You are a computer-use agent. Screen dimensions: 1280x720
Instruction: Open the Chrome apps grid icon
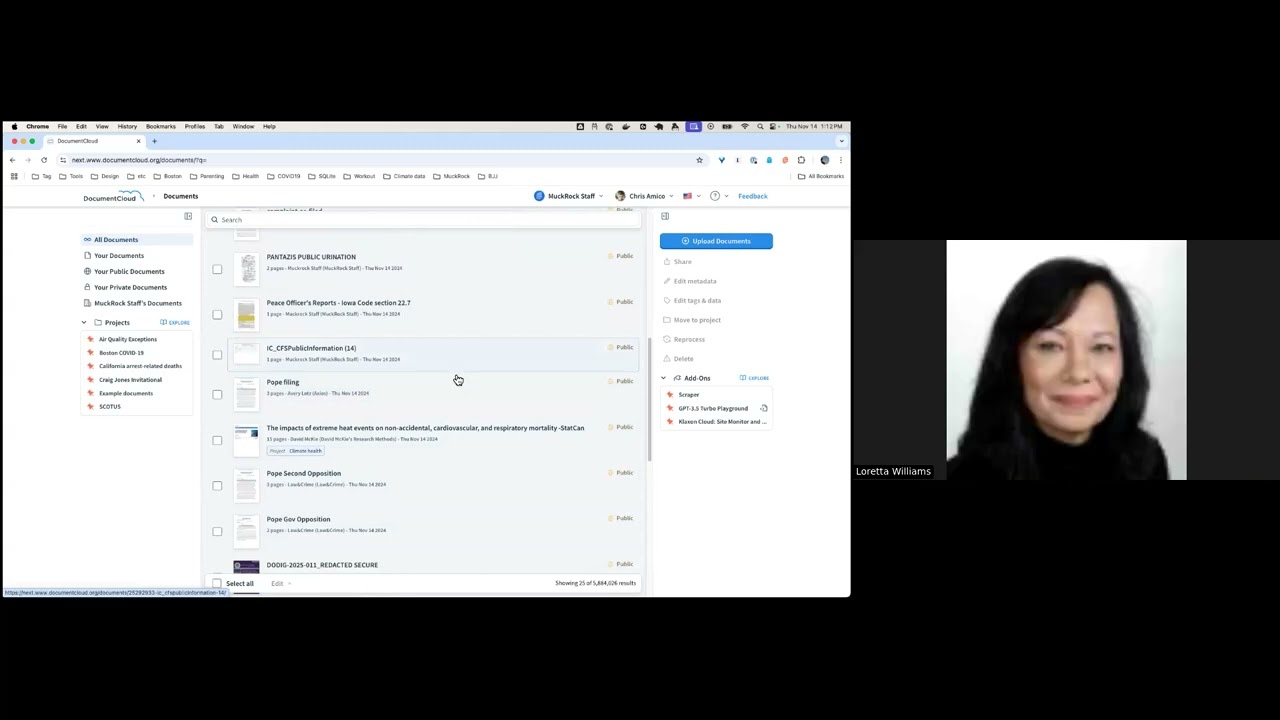coord(14,176)
